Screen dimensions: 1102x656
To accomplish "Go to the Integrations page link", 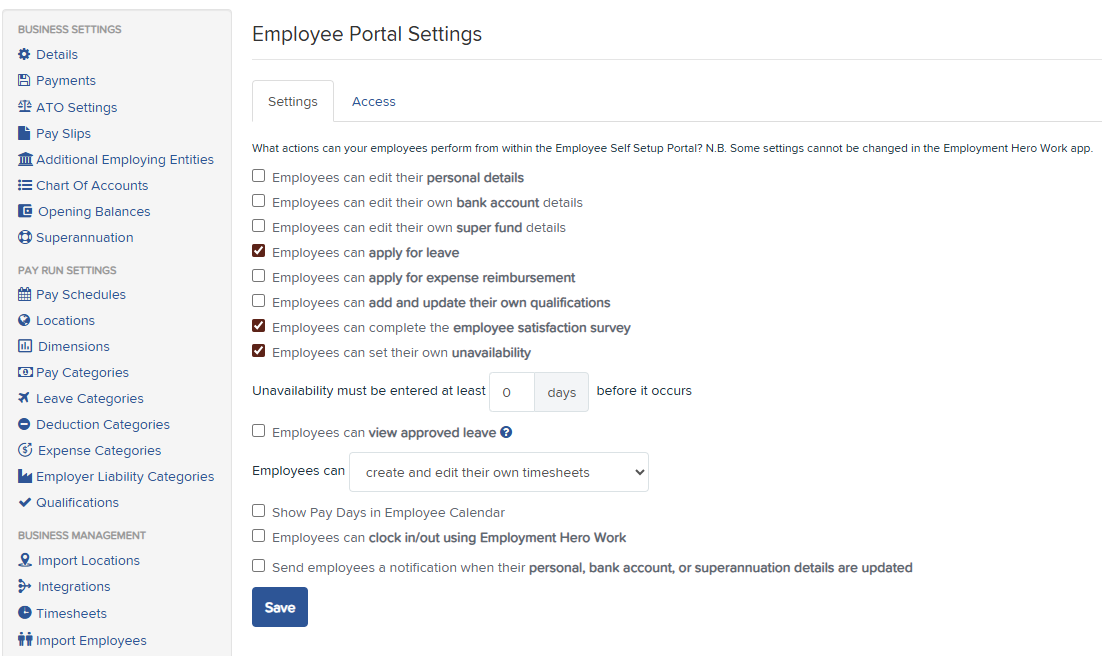I will point(74,587).
